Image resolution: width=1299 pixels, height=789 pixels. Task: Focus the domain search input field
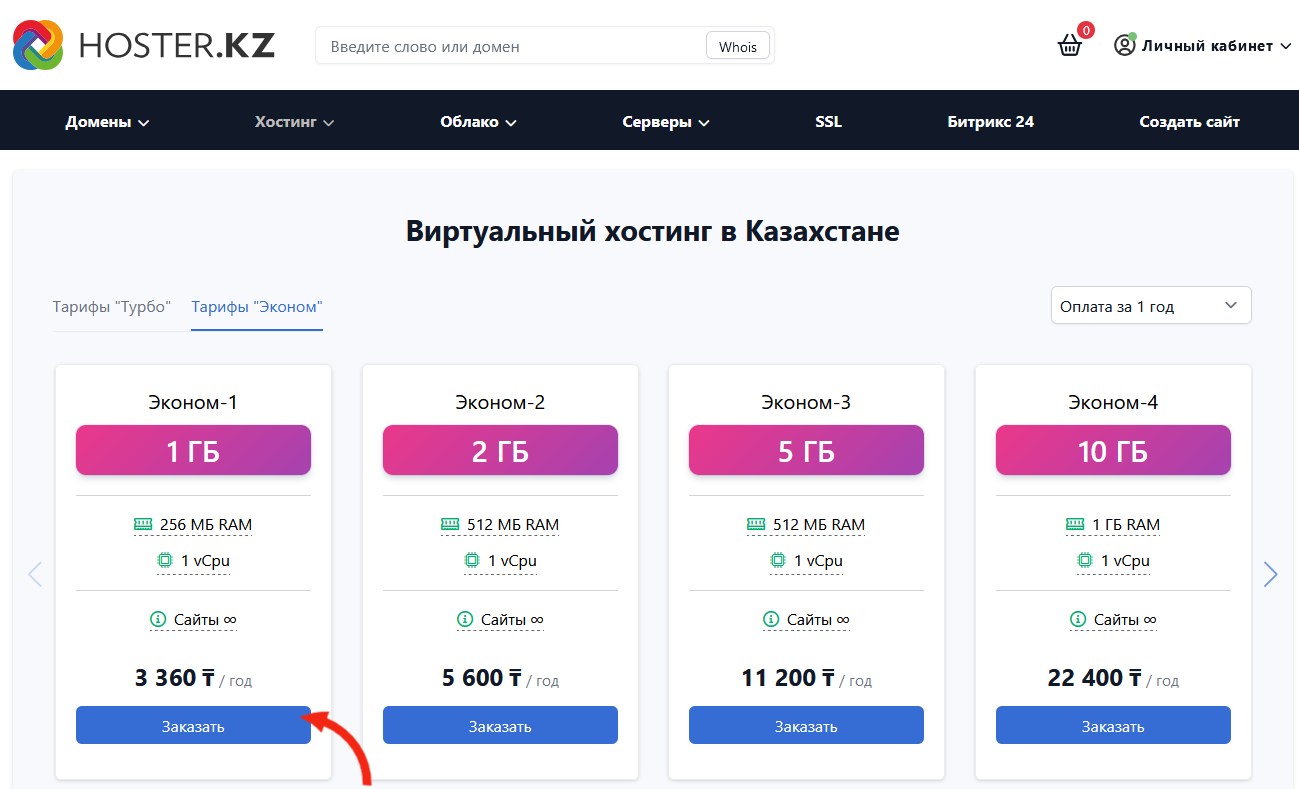(x=511, y=46)
